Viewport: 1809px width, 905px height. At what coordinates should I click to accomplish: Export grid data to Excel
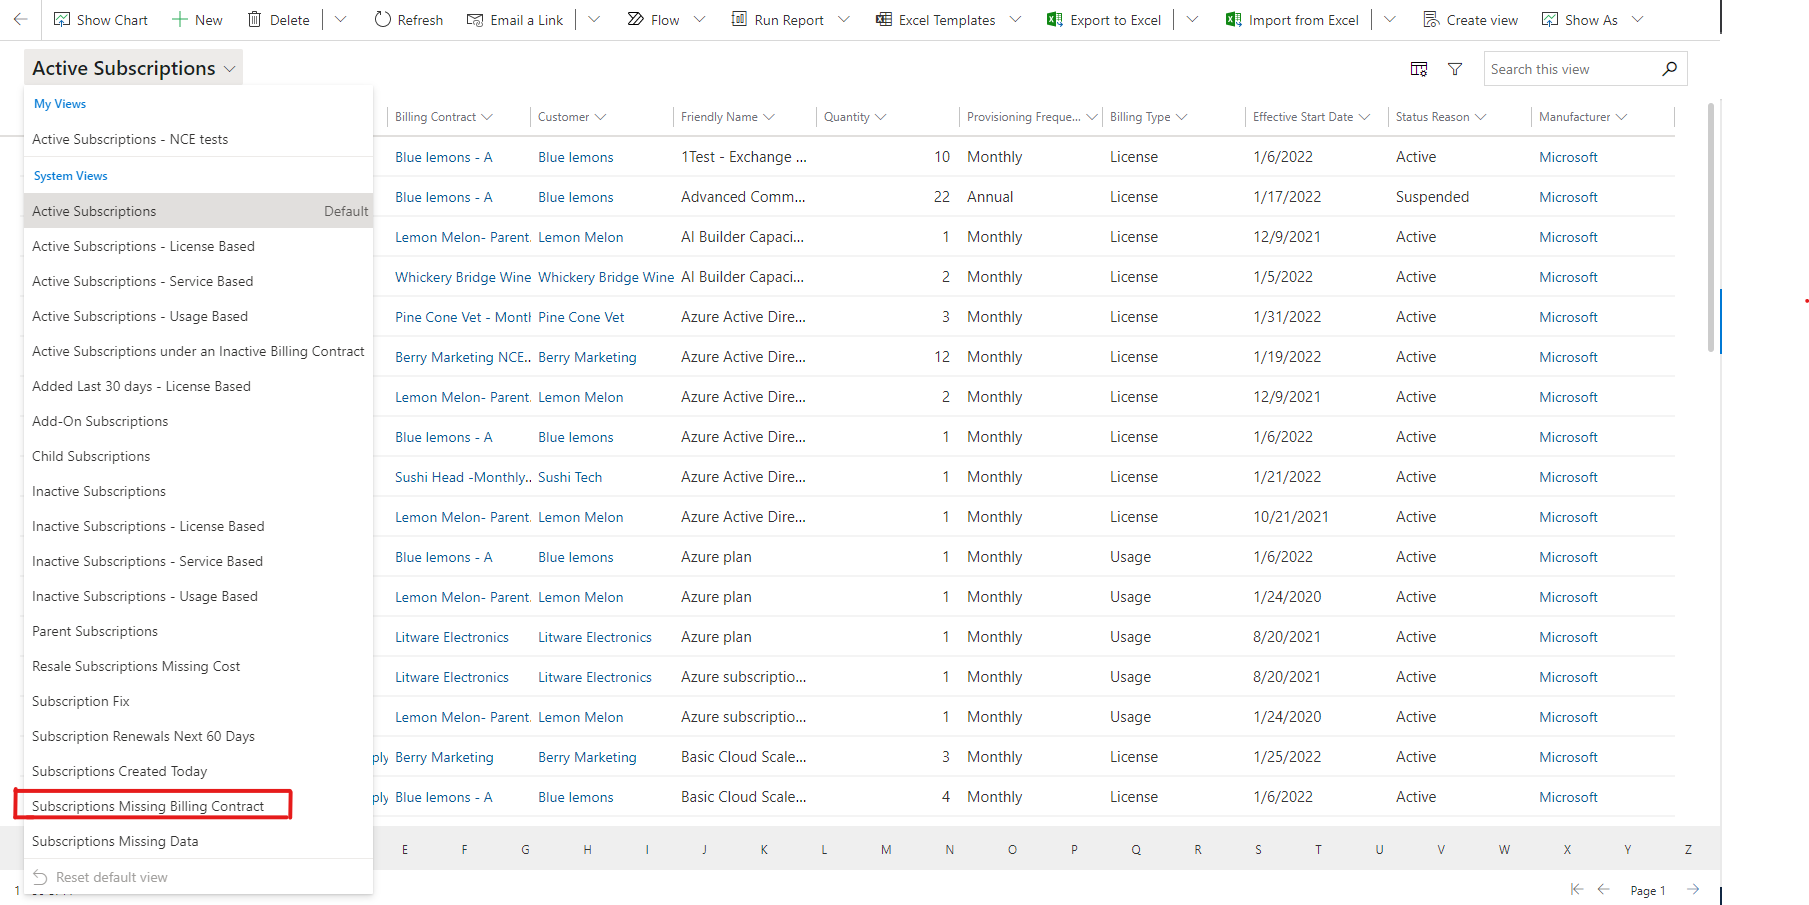point(1104,20)
